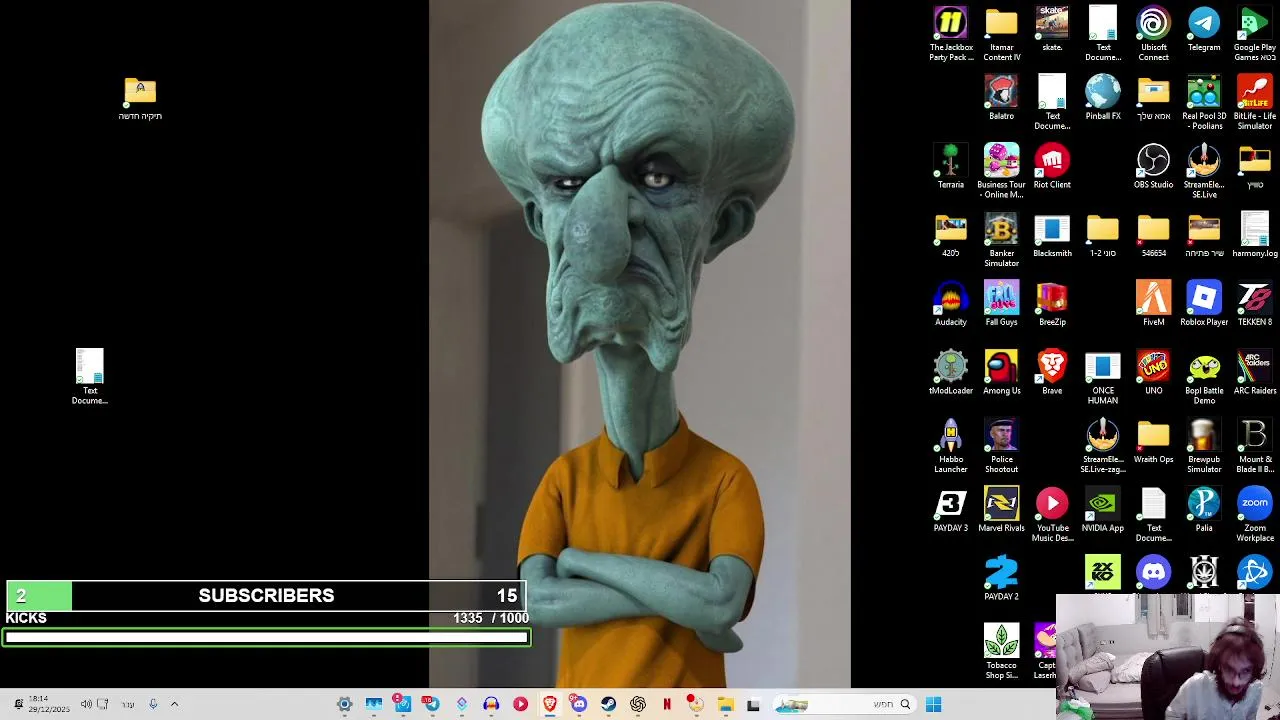The image size is (1280, 720).
Task: Open Marvel Rivals shortcut
Action: [1001, 511]
